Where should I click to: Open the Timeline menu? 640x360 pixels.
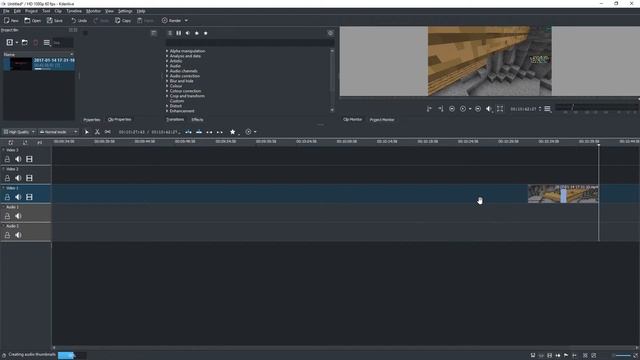[x=74, y=11]
